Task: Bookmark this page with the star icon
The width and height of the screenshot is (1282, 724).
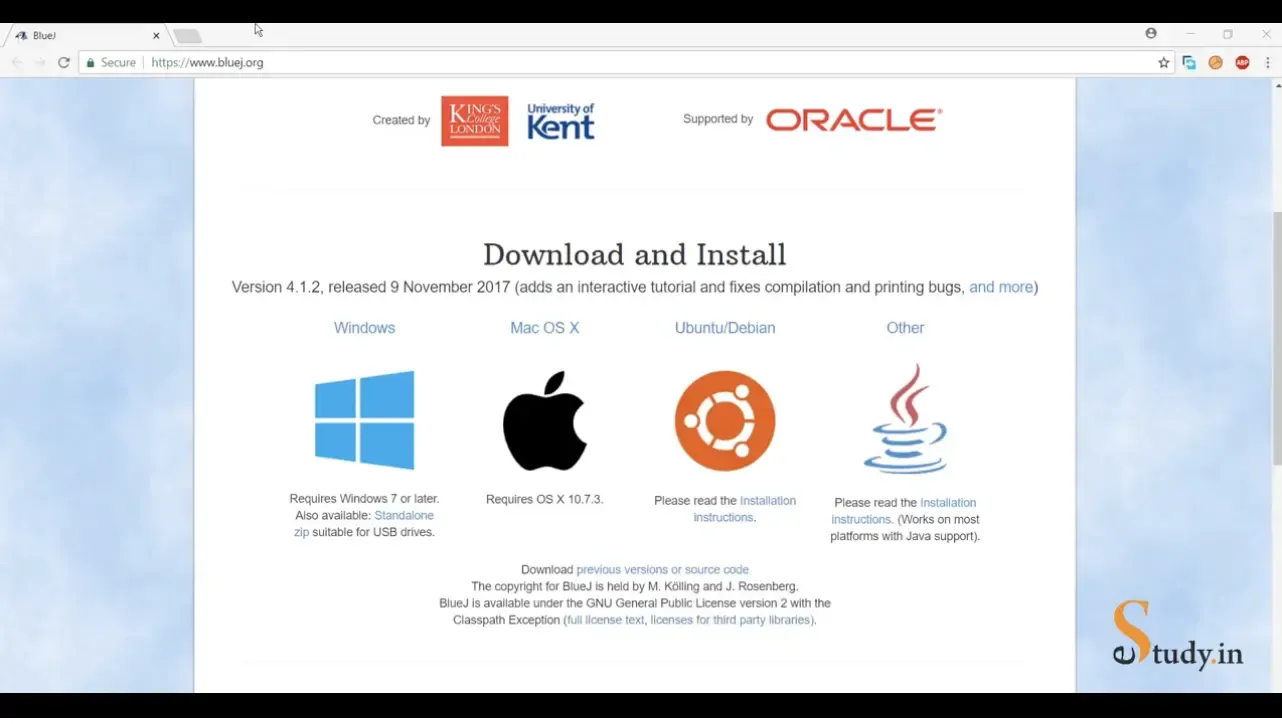Action: pyautogui.click(x=1164, y=63)
